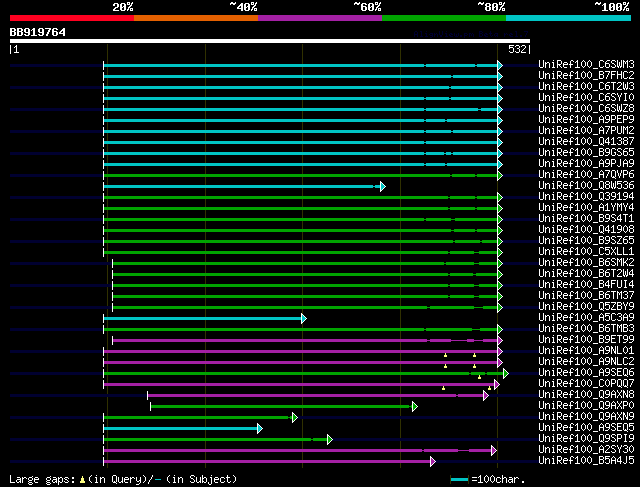Click the red 20% identity legend segment

[x=72, y=18]
